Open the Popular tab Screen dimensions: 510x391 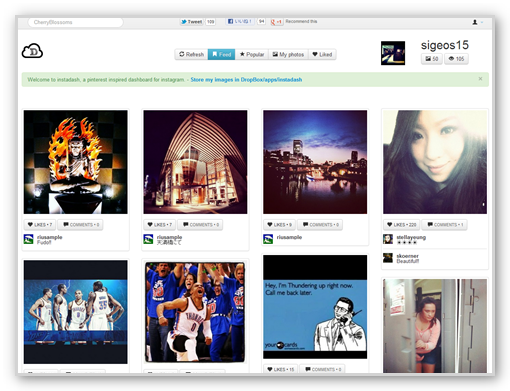(252, 54)
